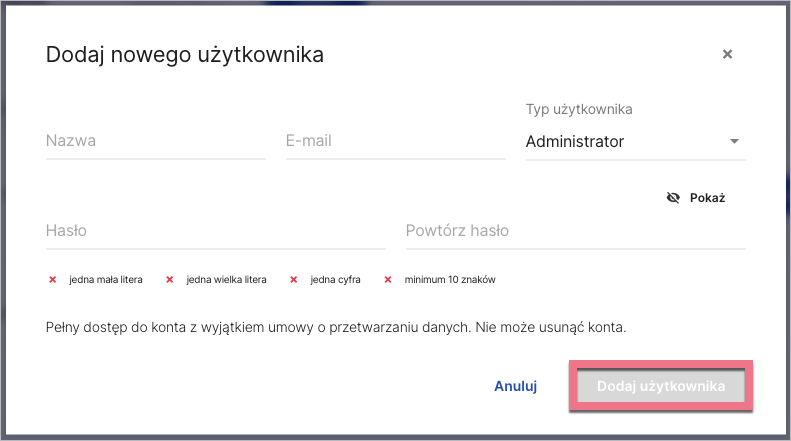Click red X next to jedna cyfra
The width and height of the screenshot is (791, 441).
pyautogui.click(x=294, y=280)
